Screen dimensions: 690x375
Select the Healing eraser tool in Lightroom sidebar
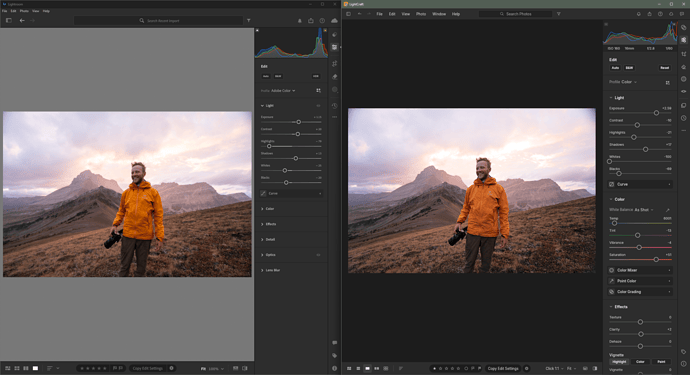[334, 77]
